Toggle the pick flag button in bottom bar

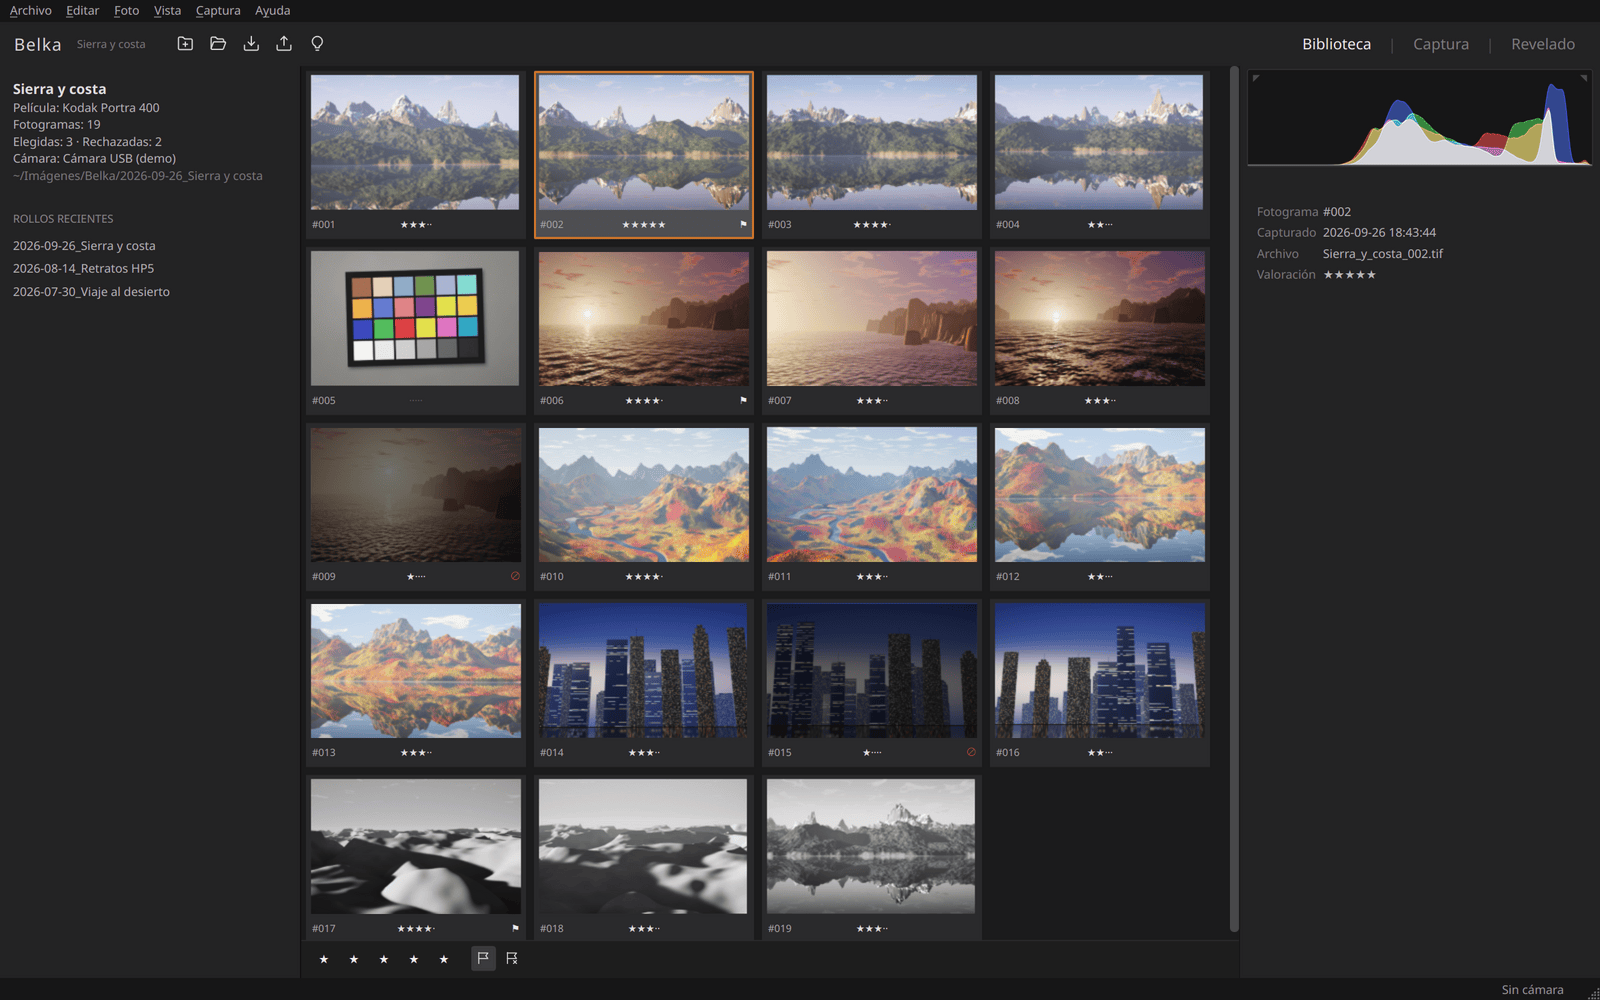click(x=483, y=958)
